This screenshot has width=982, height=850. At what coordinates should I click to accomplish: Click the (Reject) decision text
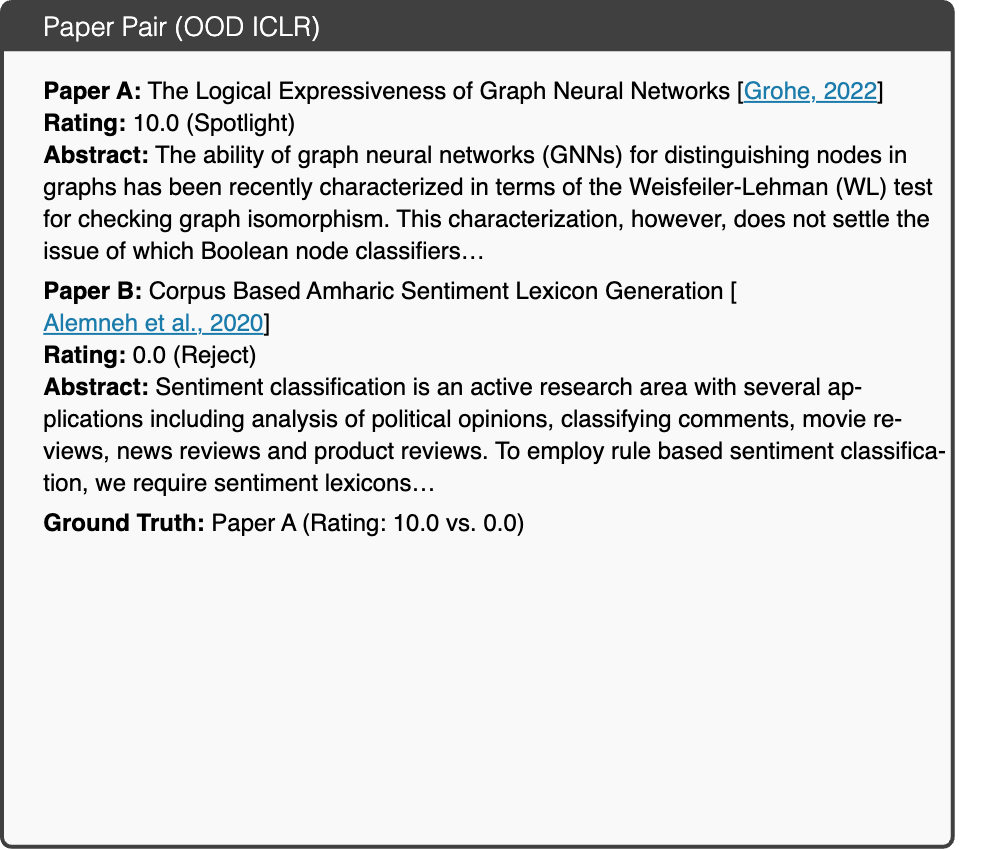[214, 355]
